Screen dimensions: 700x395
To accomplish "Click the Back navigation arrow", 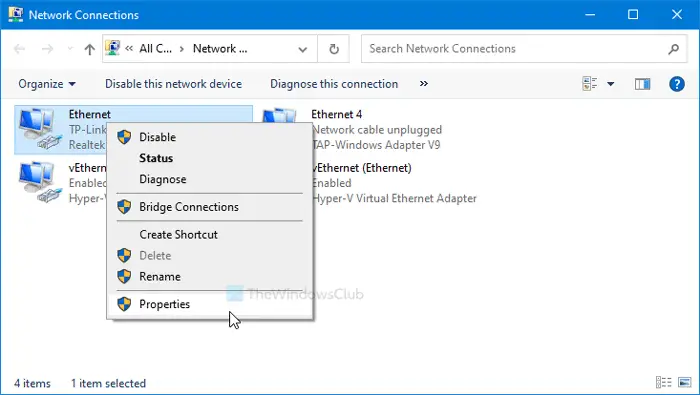I will [x=19, y=49].
